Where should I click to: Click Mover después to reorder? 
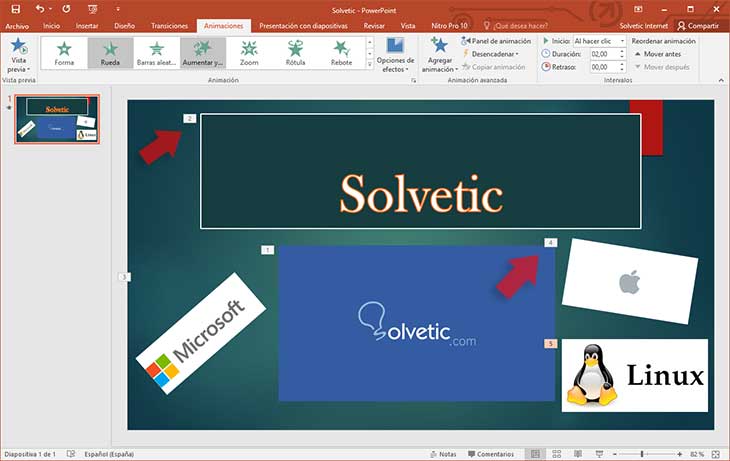[662, 67]
